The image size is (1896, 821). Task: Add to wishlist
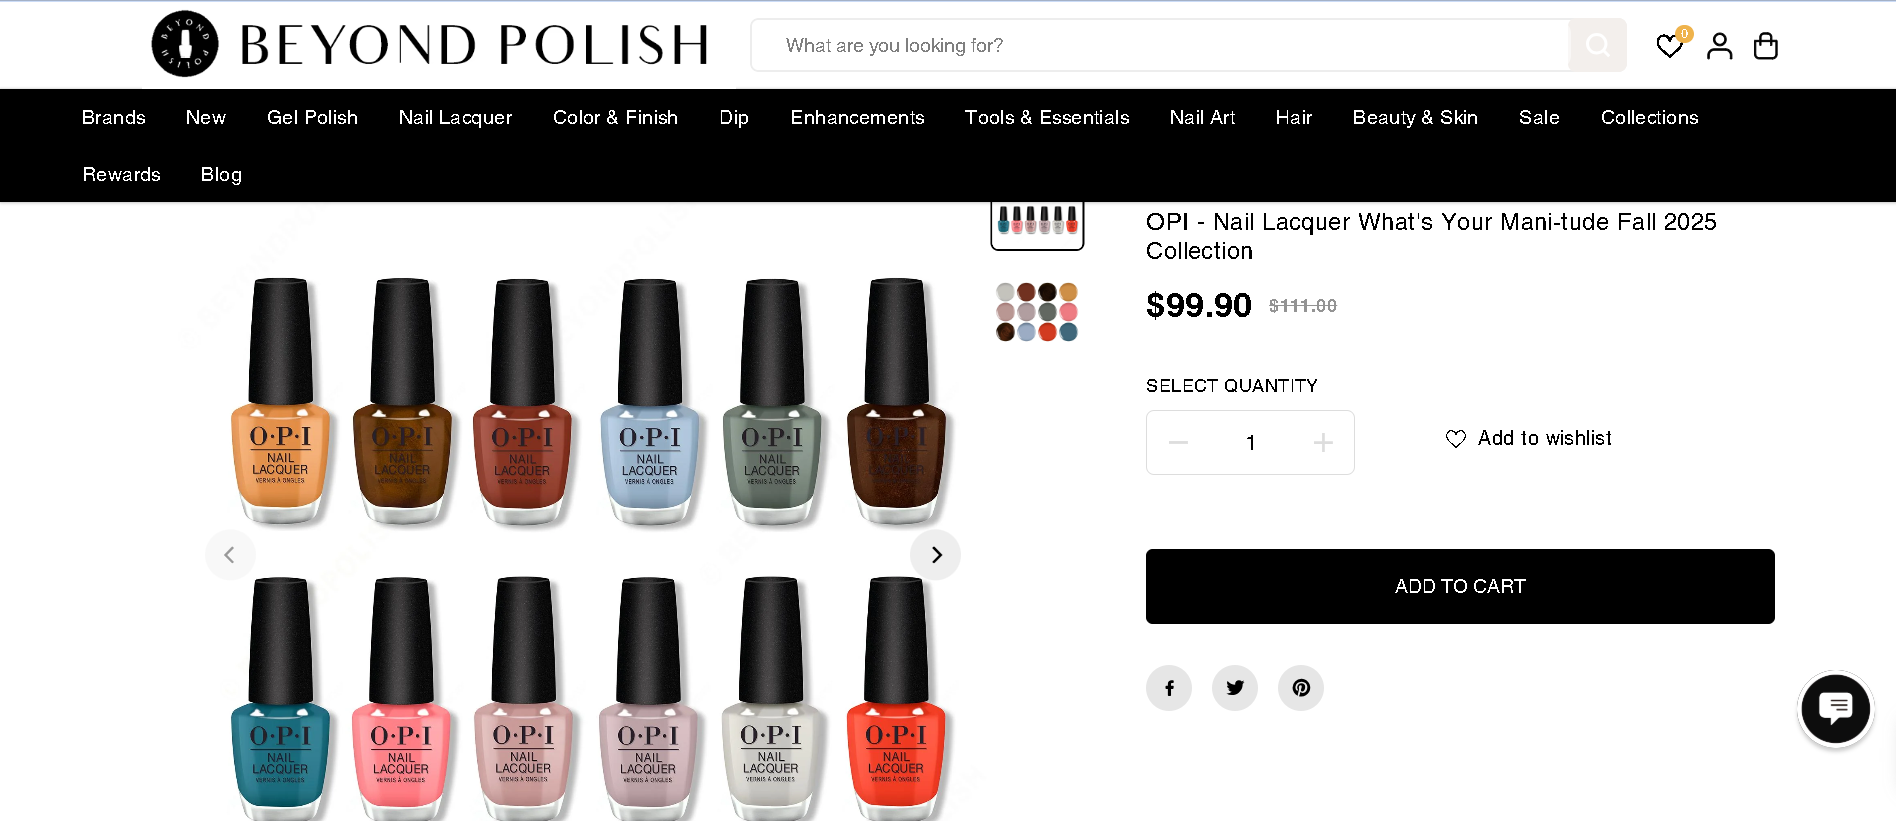click(x=1528, y=438)
